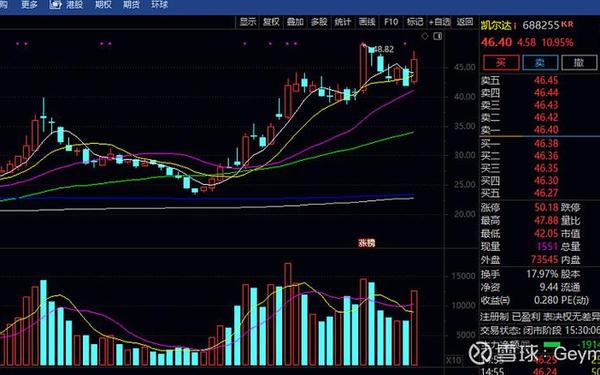Open the 显示 display options
This screenshot has height=375, width=600.
[248, 22]
